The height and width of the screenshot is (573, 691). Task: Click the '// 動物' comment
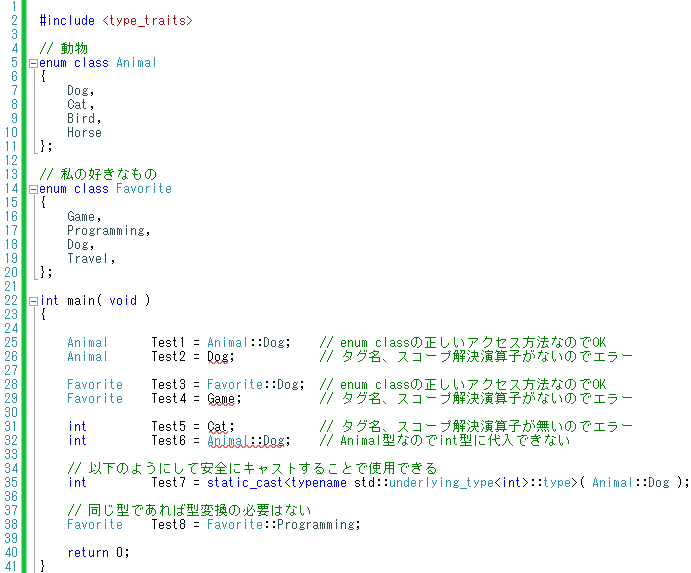click(x=63, y=48)
